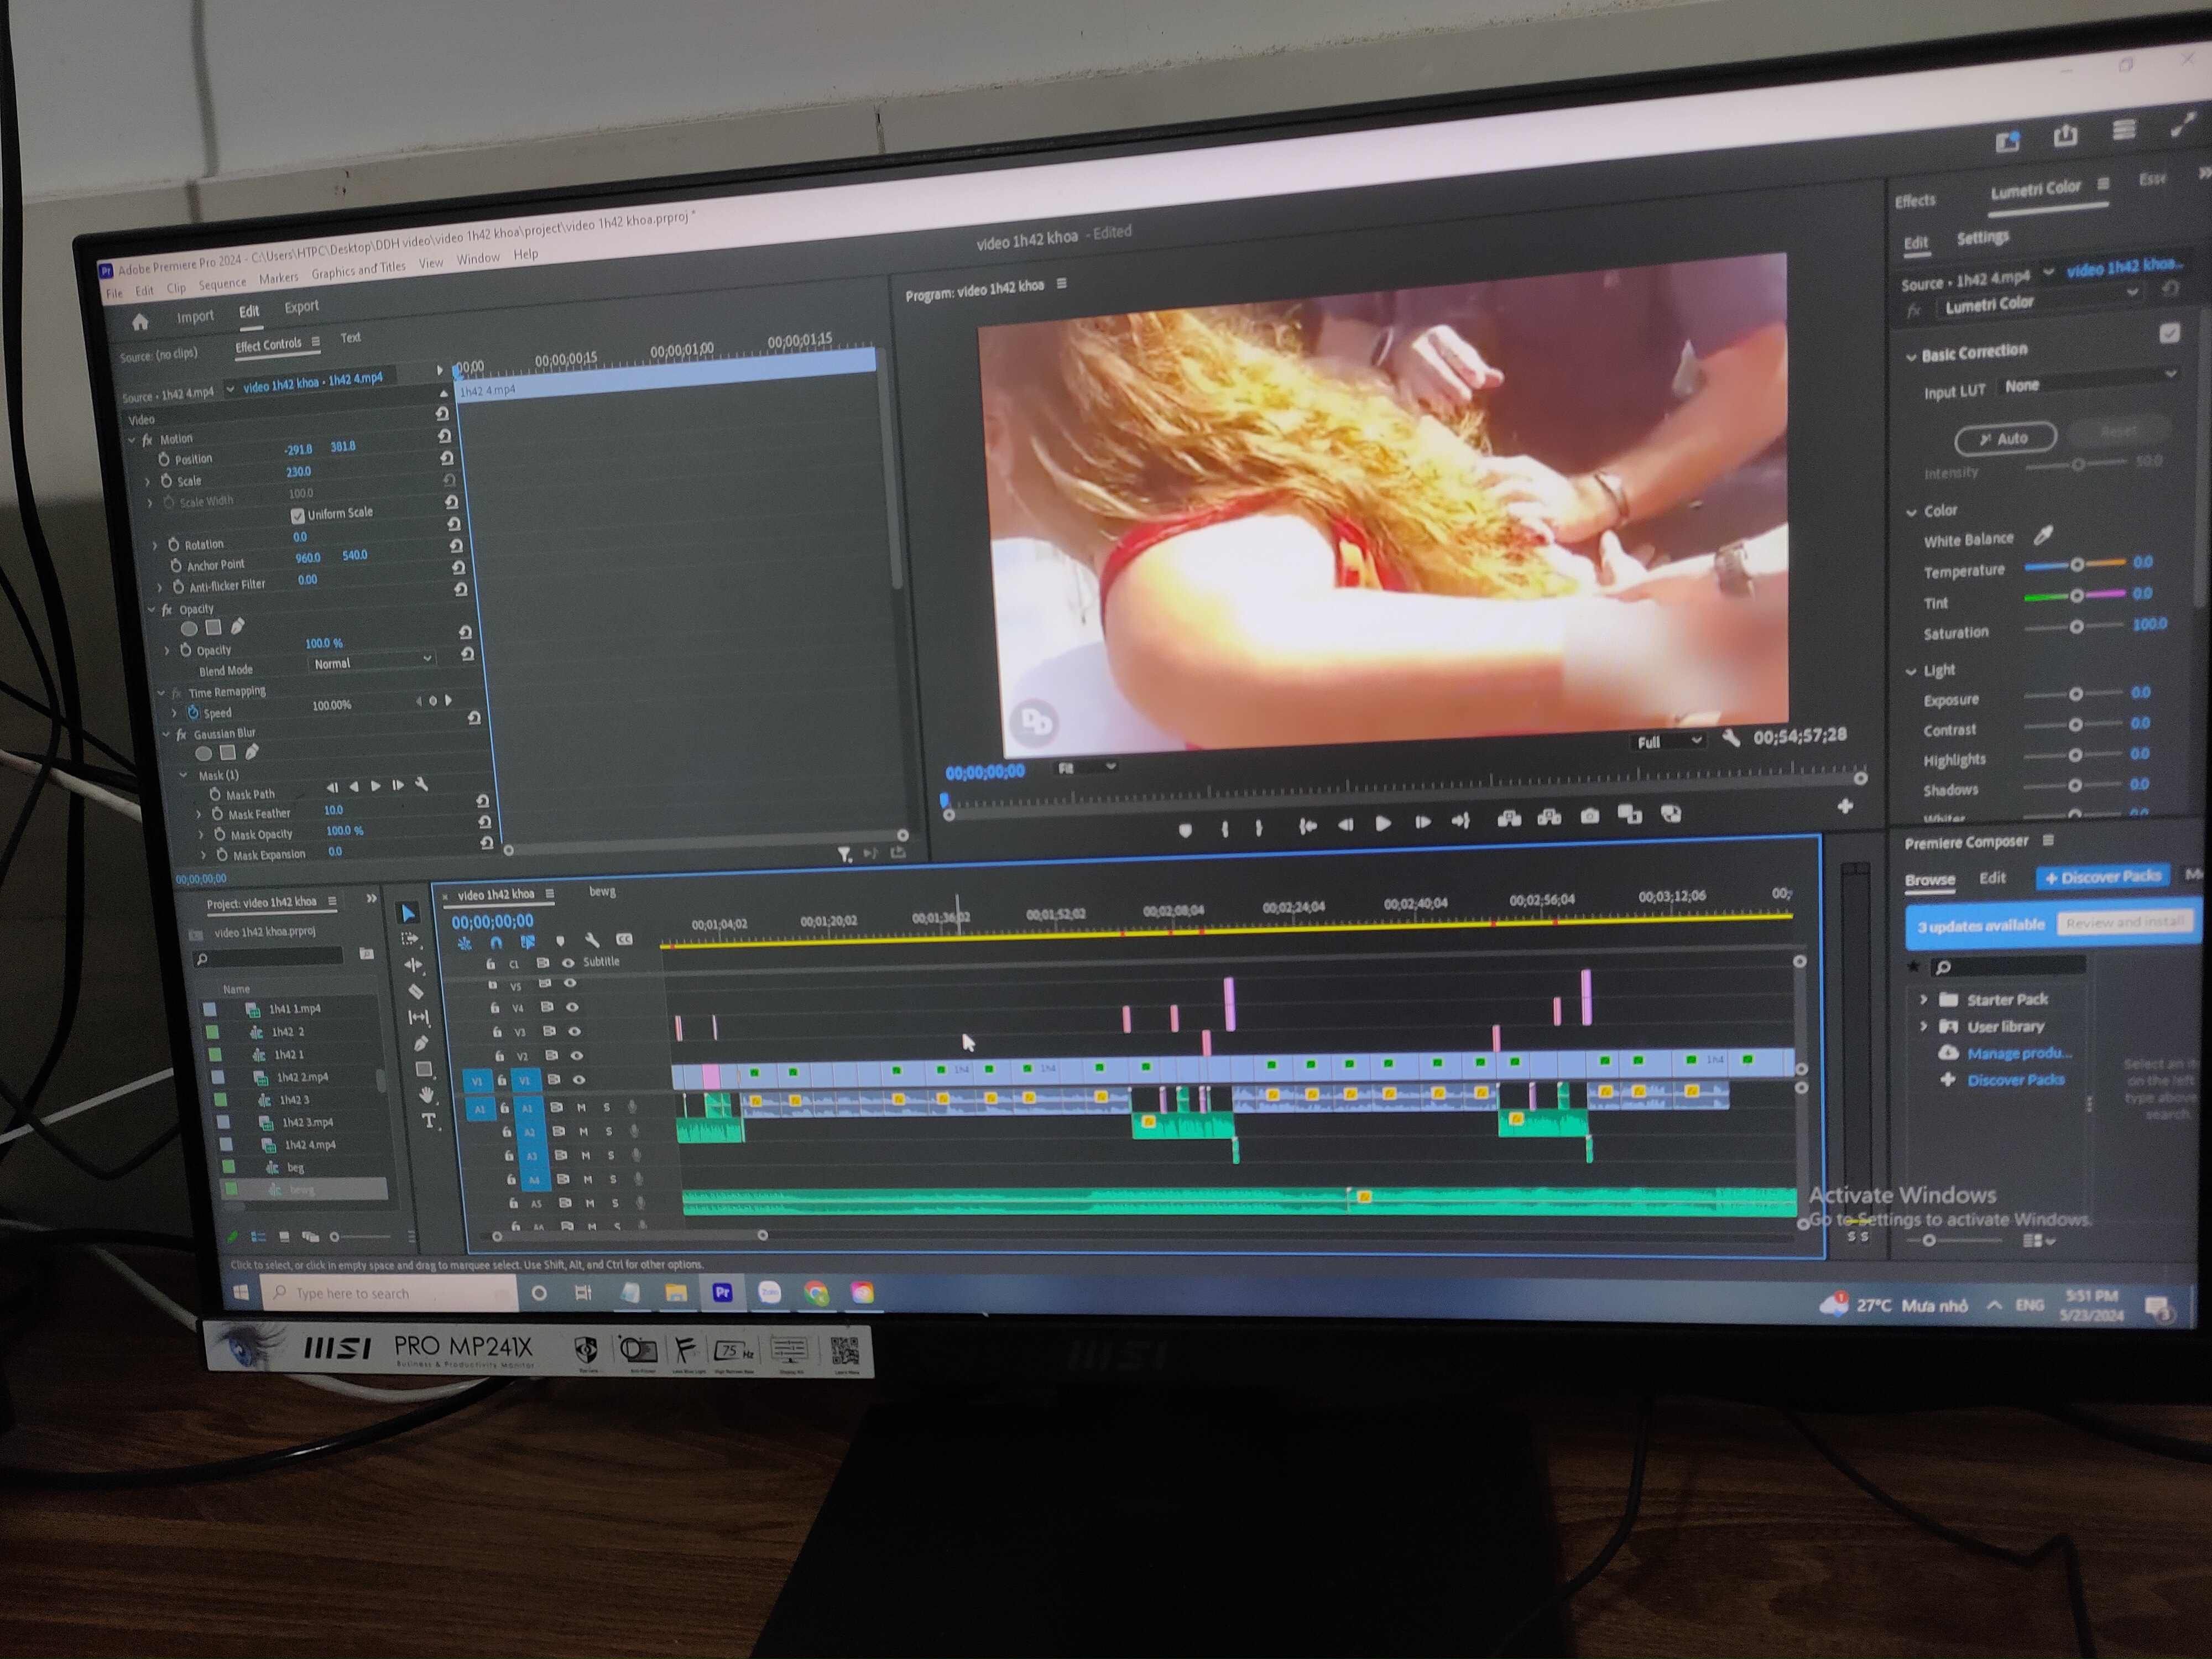Click the Discover Packs button
The height and width of the screenshot is (1659, 2212).
[2103, 877]
